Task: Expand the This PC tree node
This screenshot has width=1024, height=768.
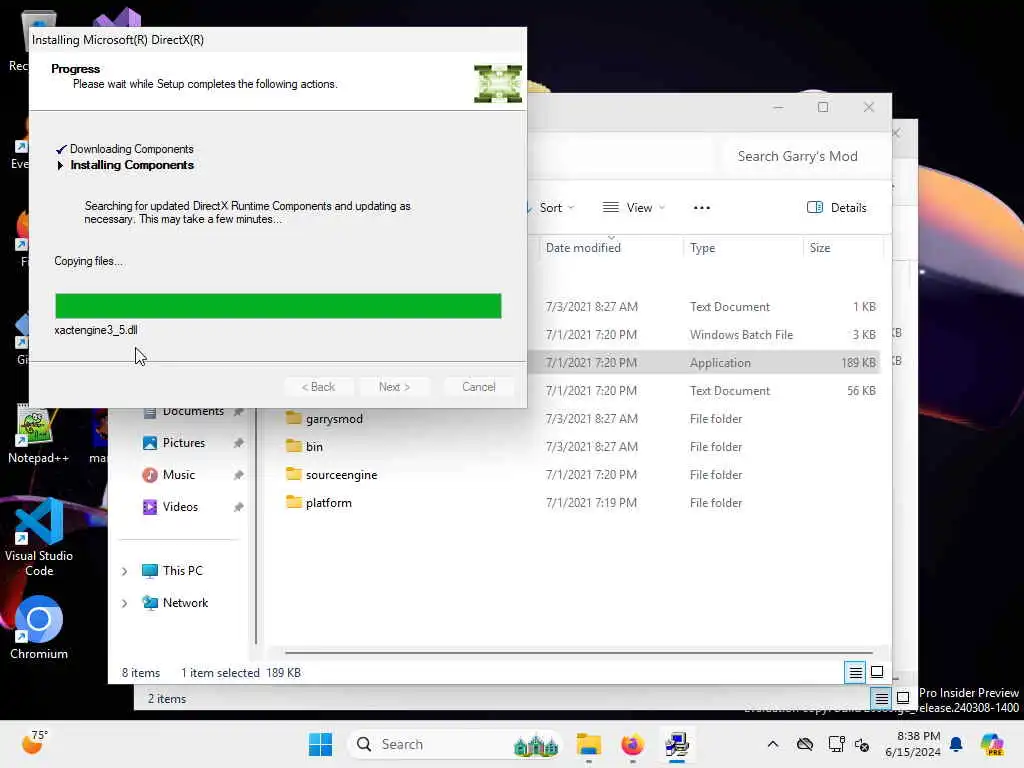Action: (124, 571)
